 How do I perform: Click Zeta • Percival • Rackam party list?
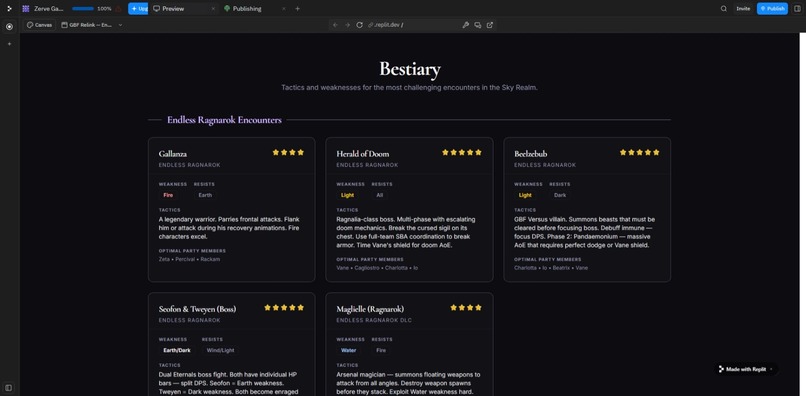pos(190,259)
